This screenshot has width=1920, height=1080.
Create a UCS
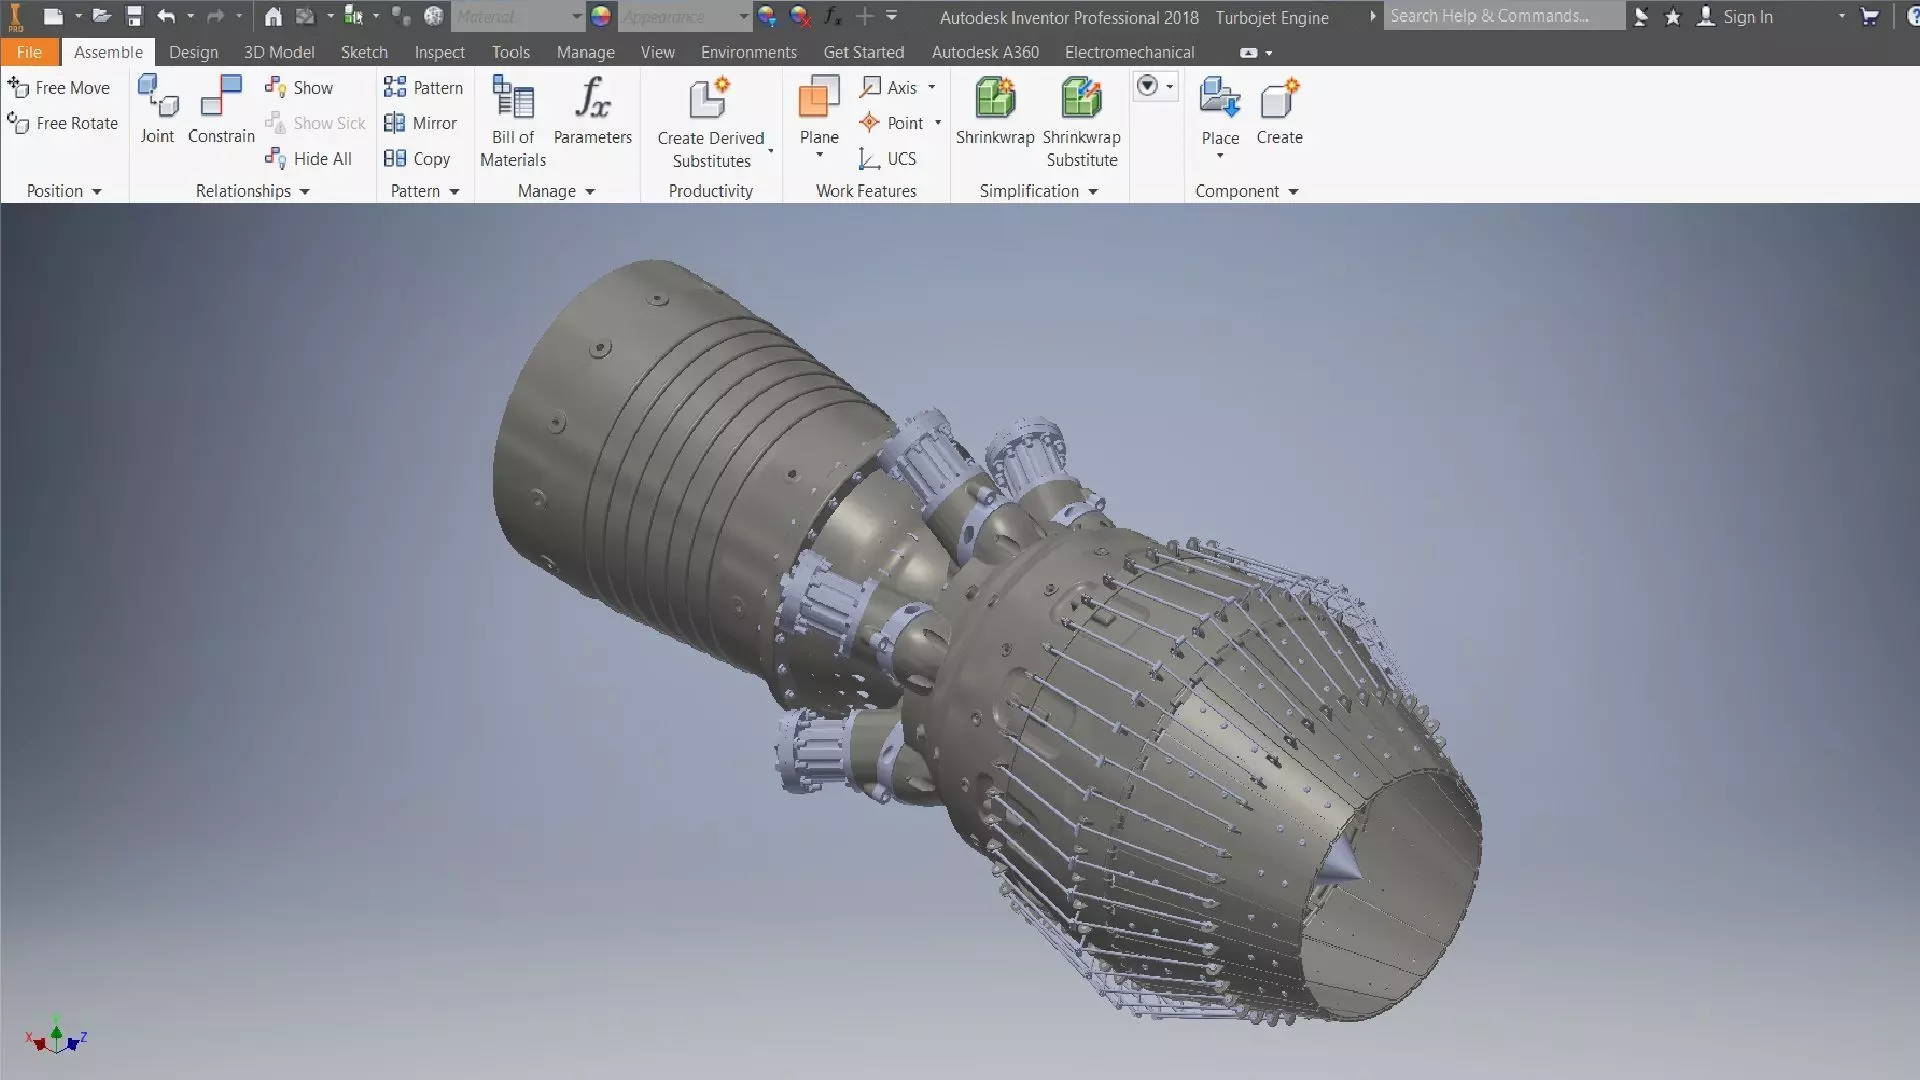[887, 159]
